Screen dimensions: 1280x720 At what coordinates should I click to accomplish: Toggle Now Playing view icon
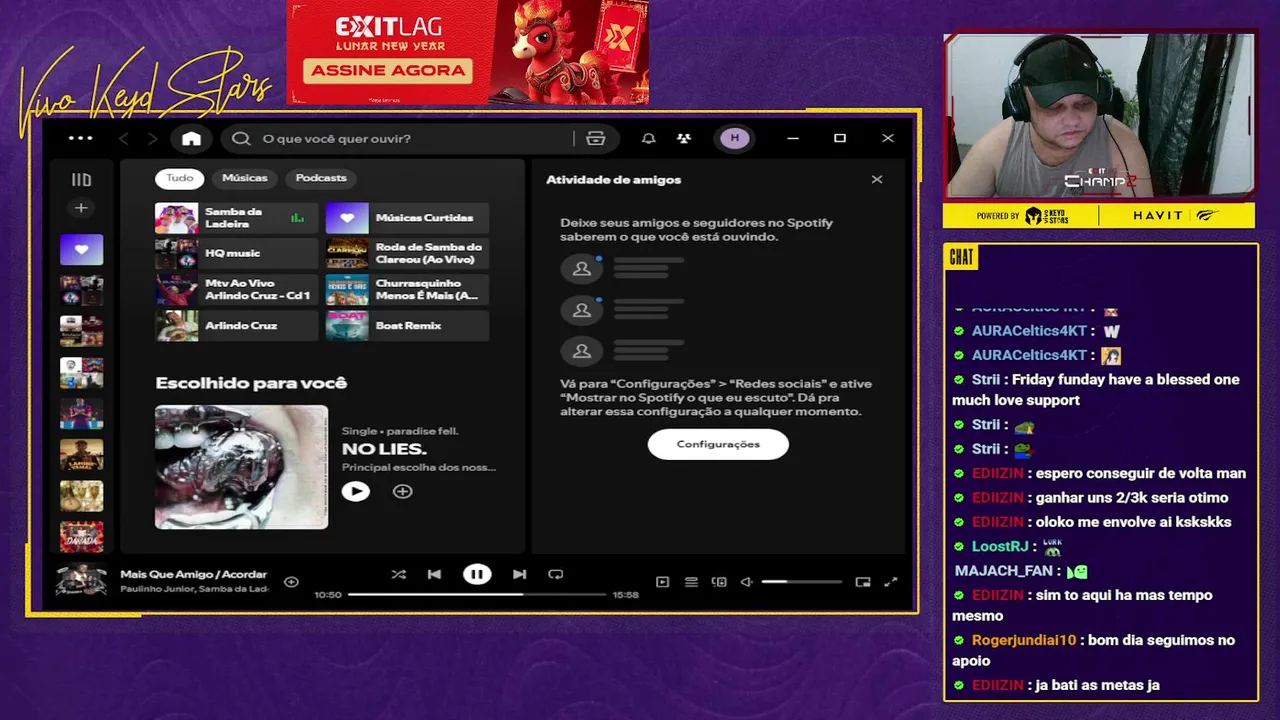point(662,581)
